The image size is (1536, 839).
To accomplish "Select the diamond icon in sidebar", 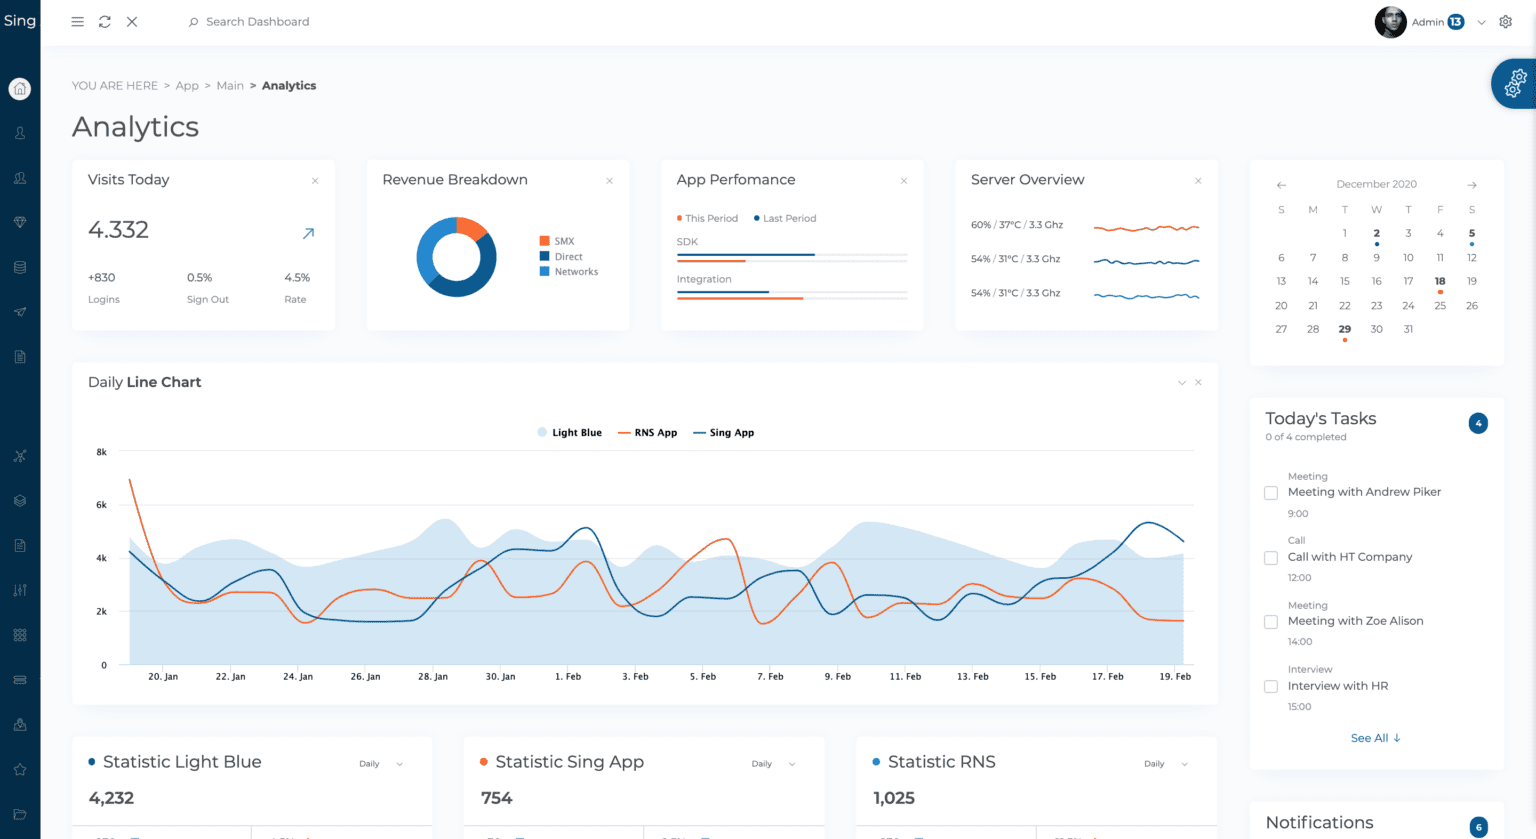I will (x=19, y=222).
